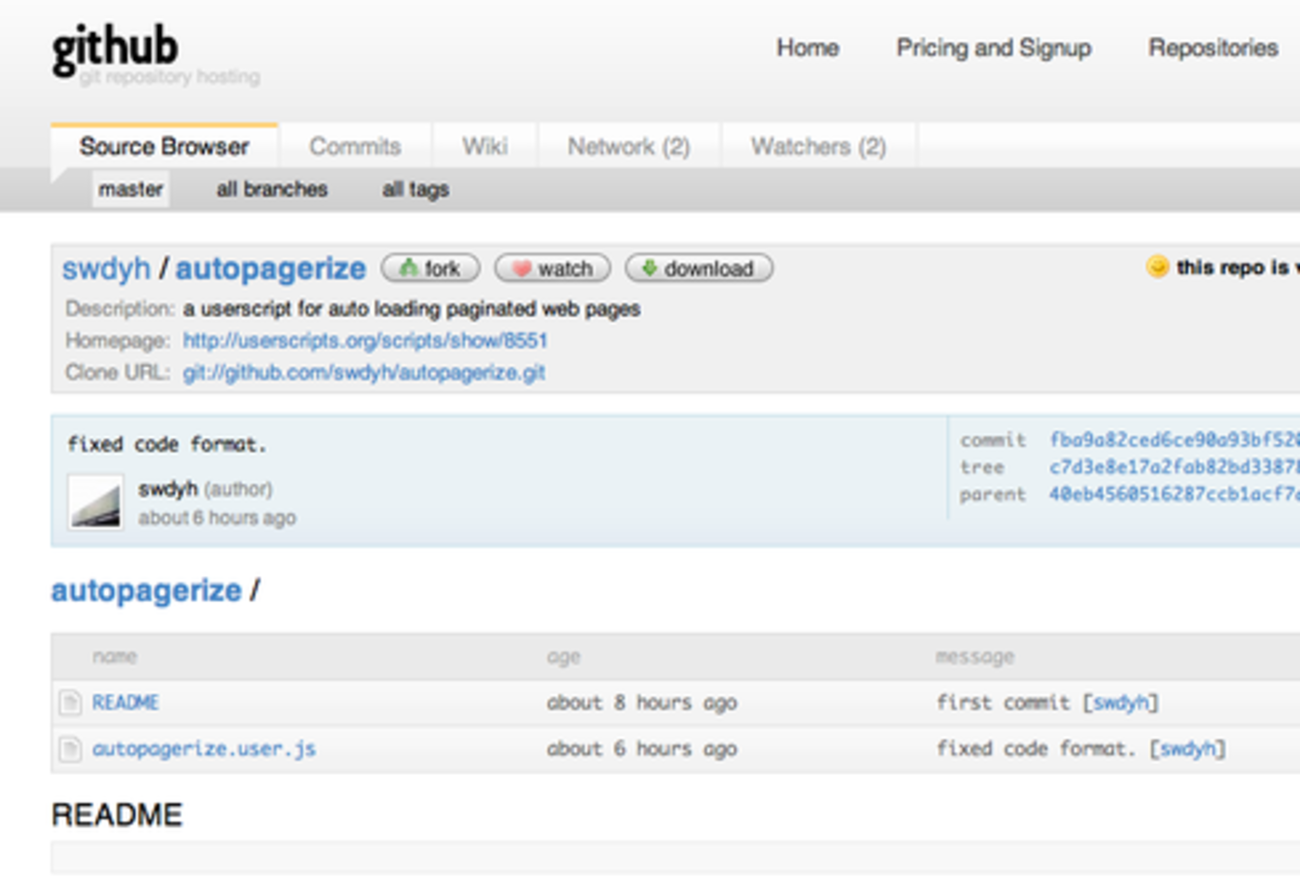Click the GitHub logo
The width and height of the screenshot is (1300, 883).
point(115,50)
